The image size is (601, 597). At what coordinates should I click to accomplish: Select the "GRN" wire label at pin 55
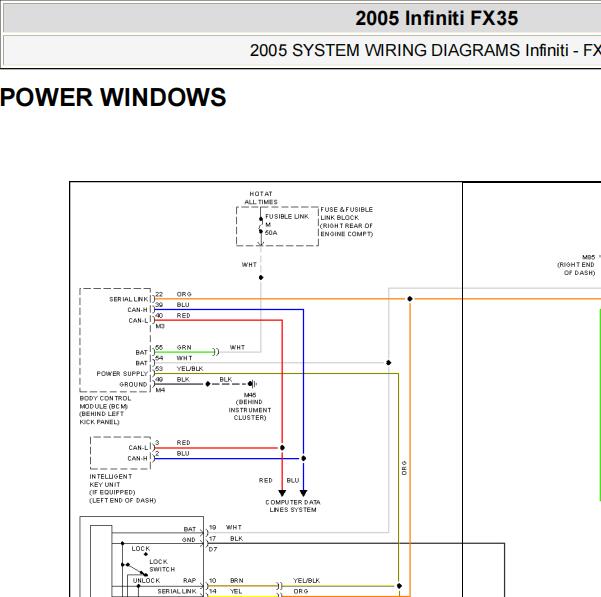[x=184, y=347]
